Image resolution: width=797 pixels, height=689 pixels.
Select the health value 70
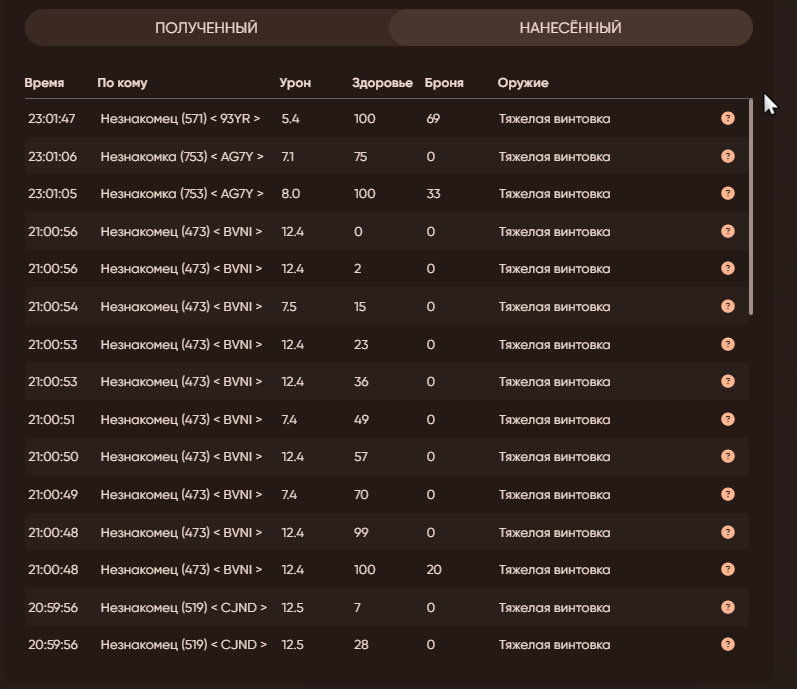361,495
